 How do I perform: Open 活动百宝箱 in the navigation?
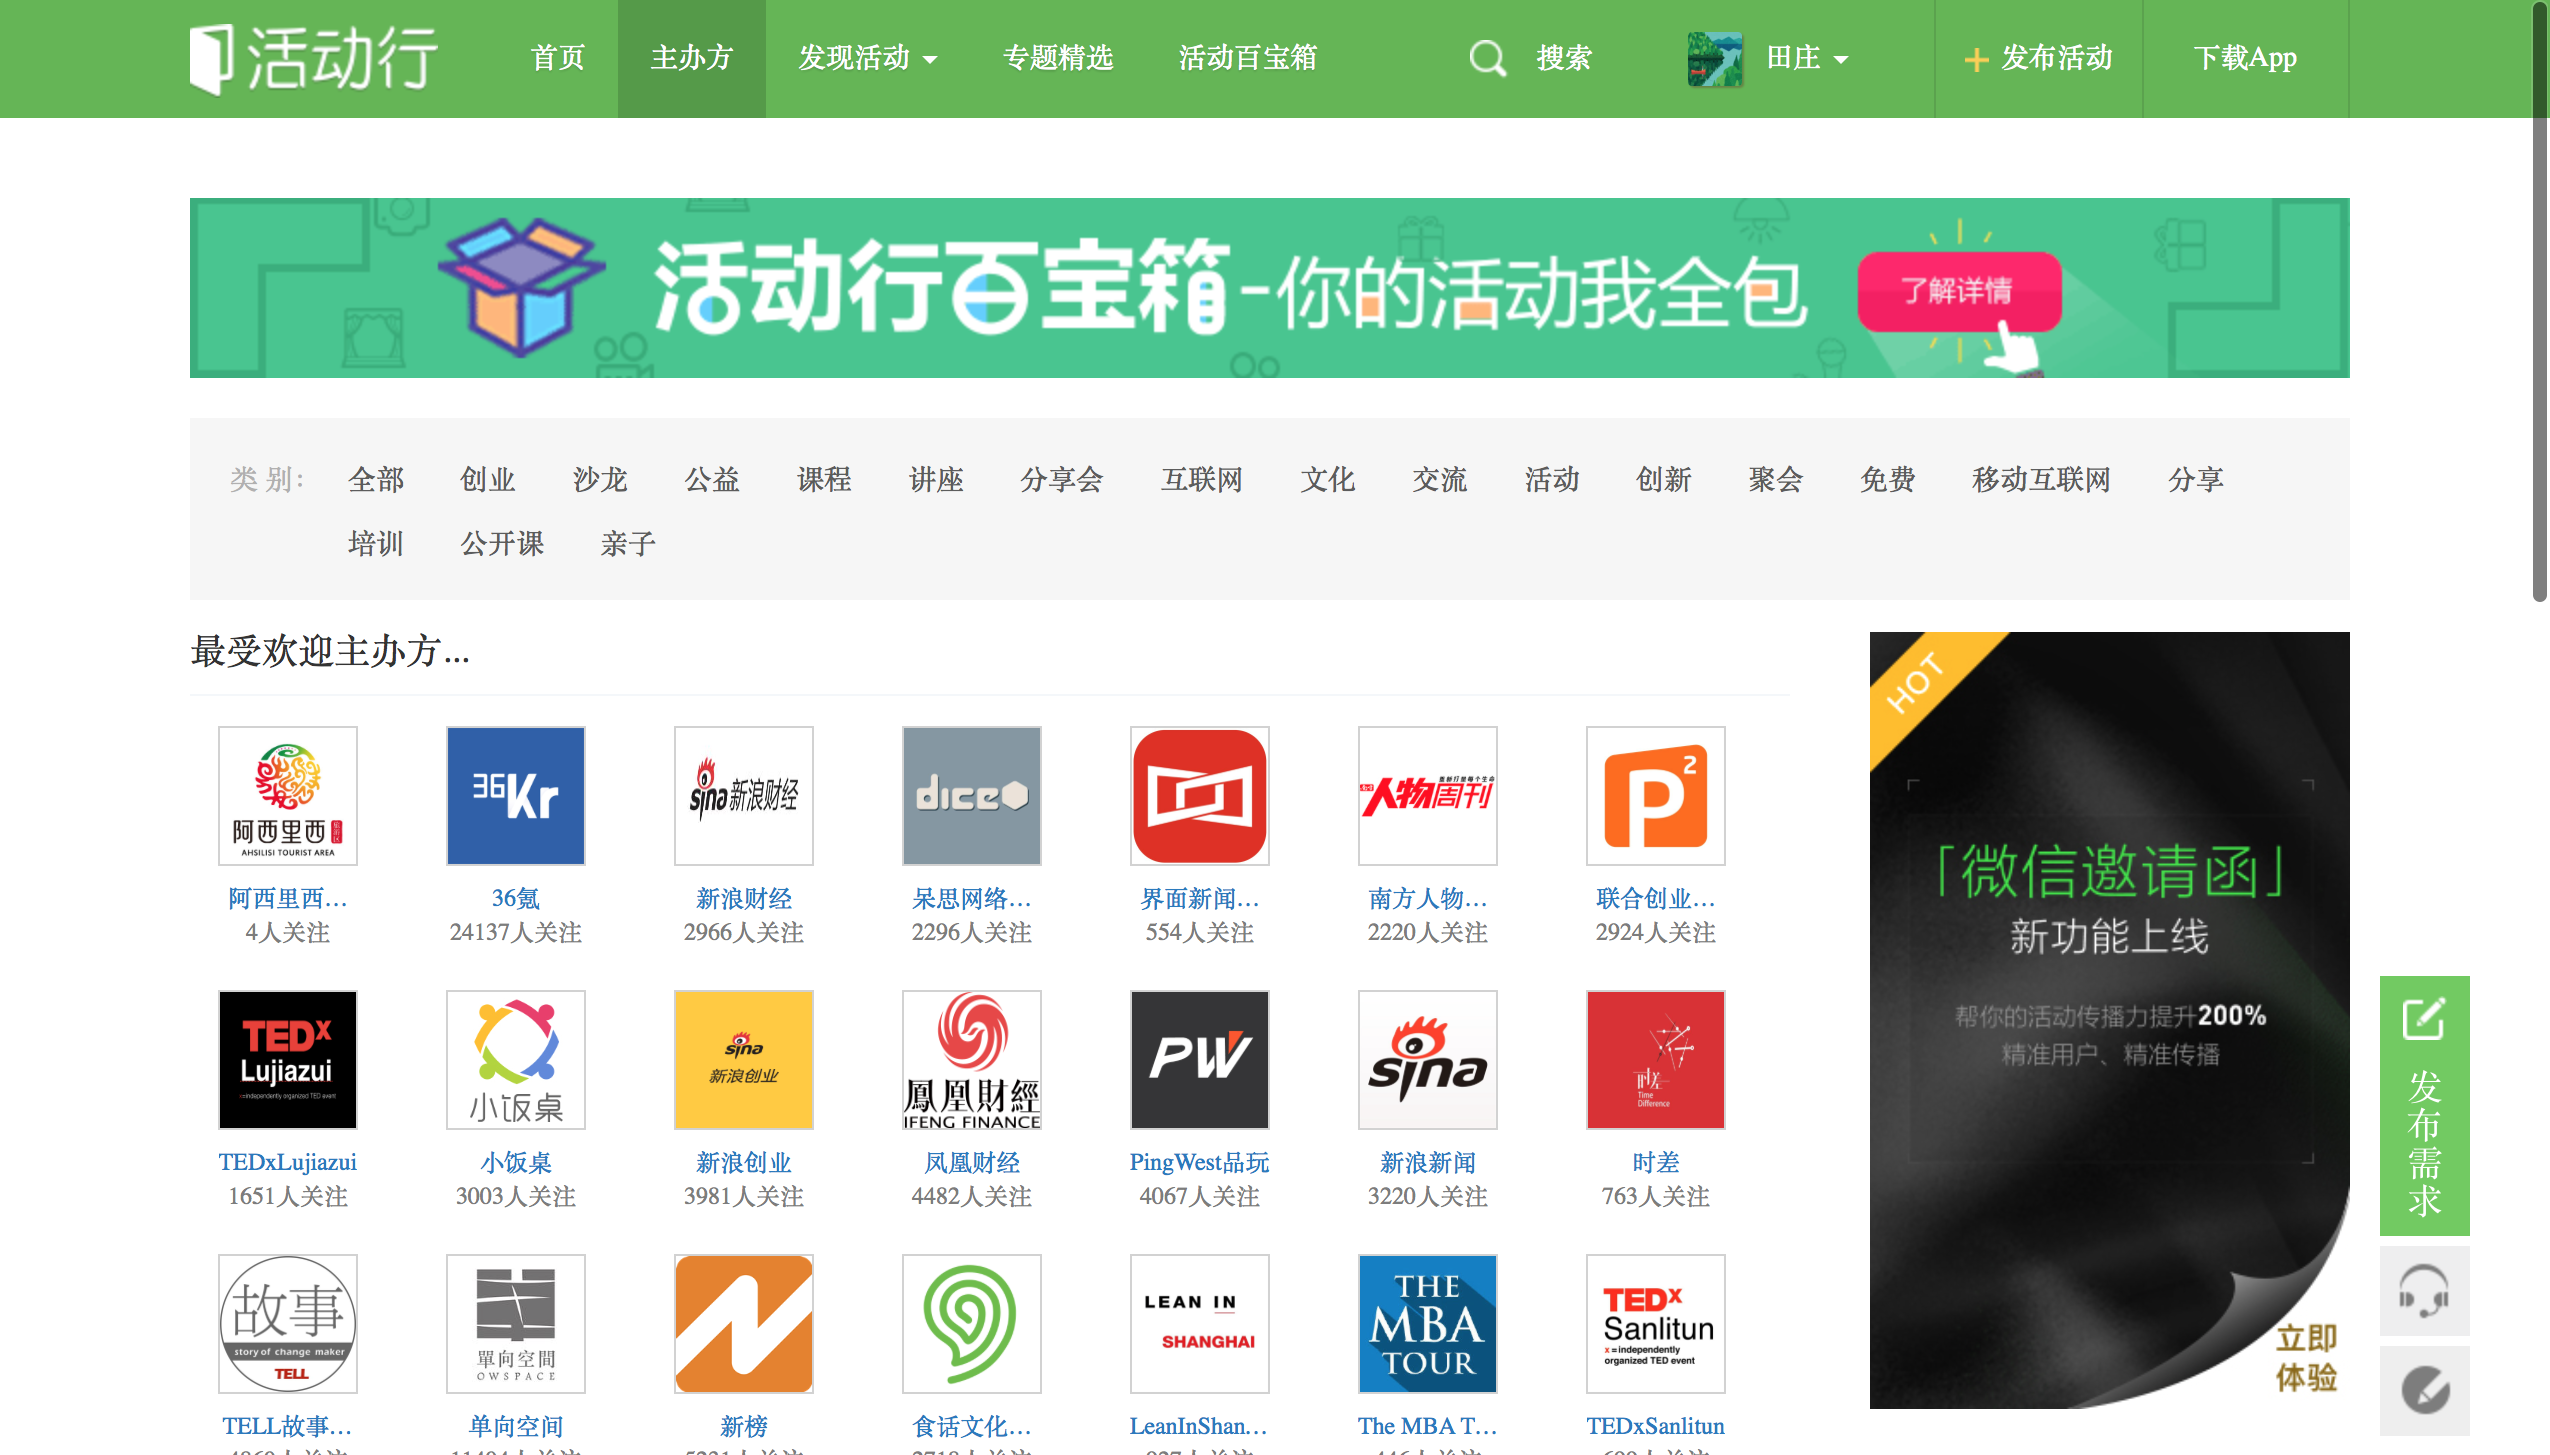tap(1247, 58)
